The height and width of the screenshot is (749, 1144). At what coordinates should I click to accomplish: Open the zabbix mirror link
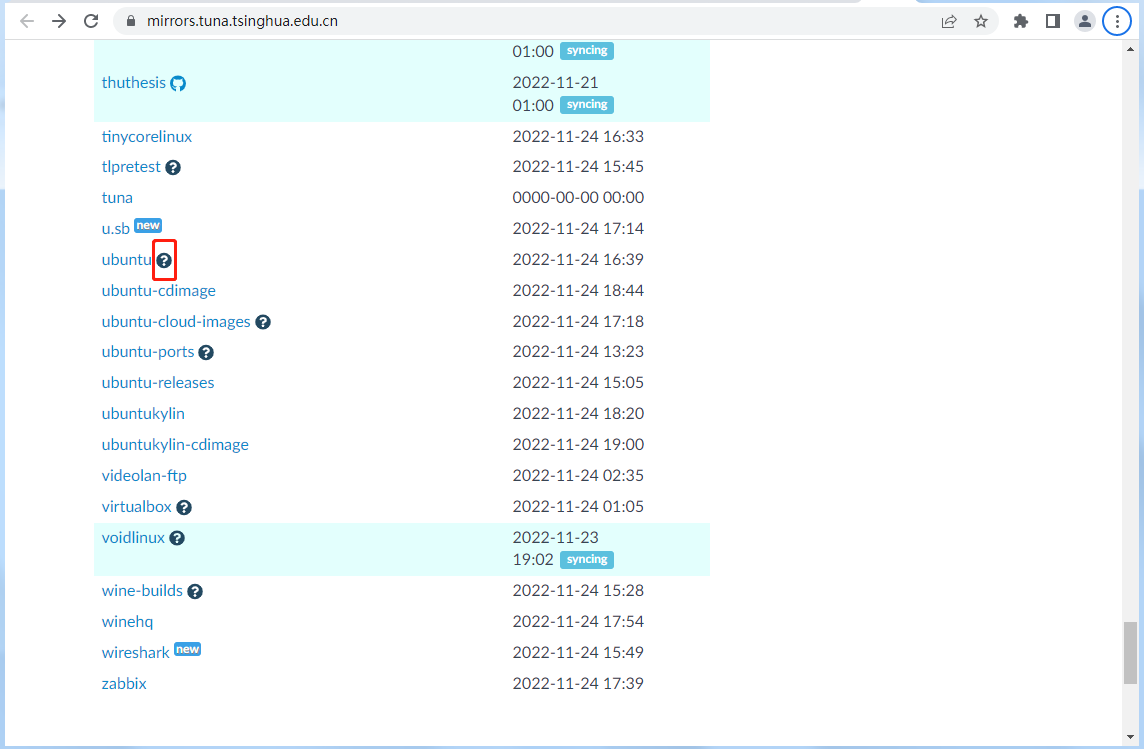click(124, 683)
